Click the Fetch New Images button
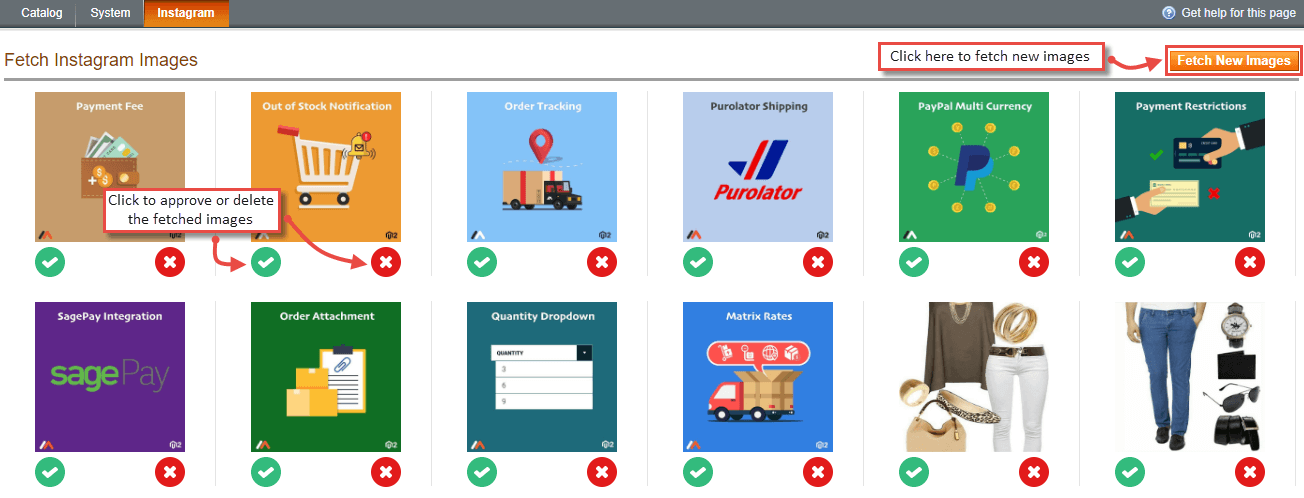1304x498 pixels. tap(1234, 61)
